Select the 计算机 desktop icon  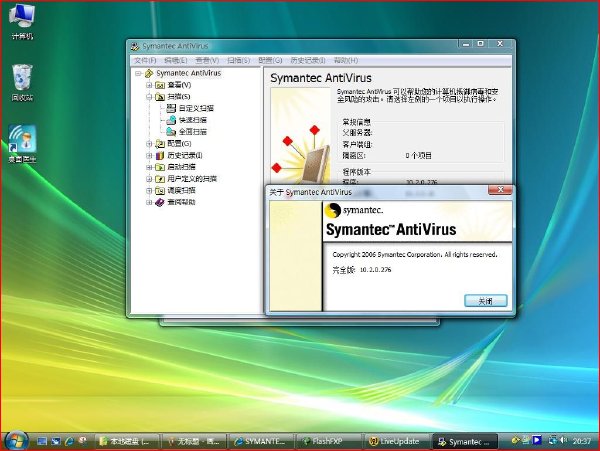pyautogui.click(x=22, y=16)
